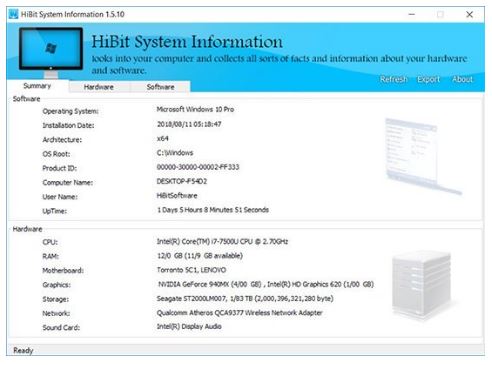Click the Refresh link
Screen dimensions: 492x365
(x=394, y=79)
